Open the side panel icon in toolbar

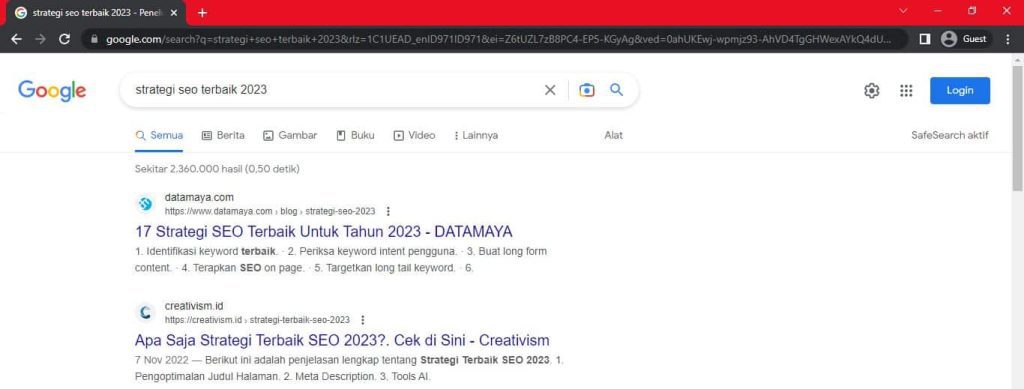[924, 39]
